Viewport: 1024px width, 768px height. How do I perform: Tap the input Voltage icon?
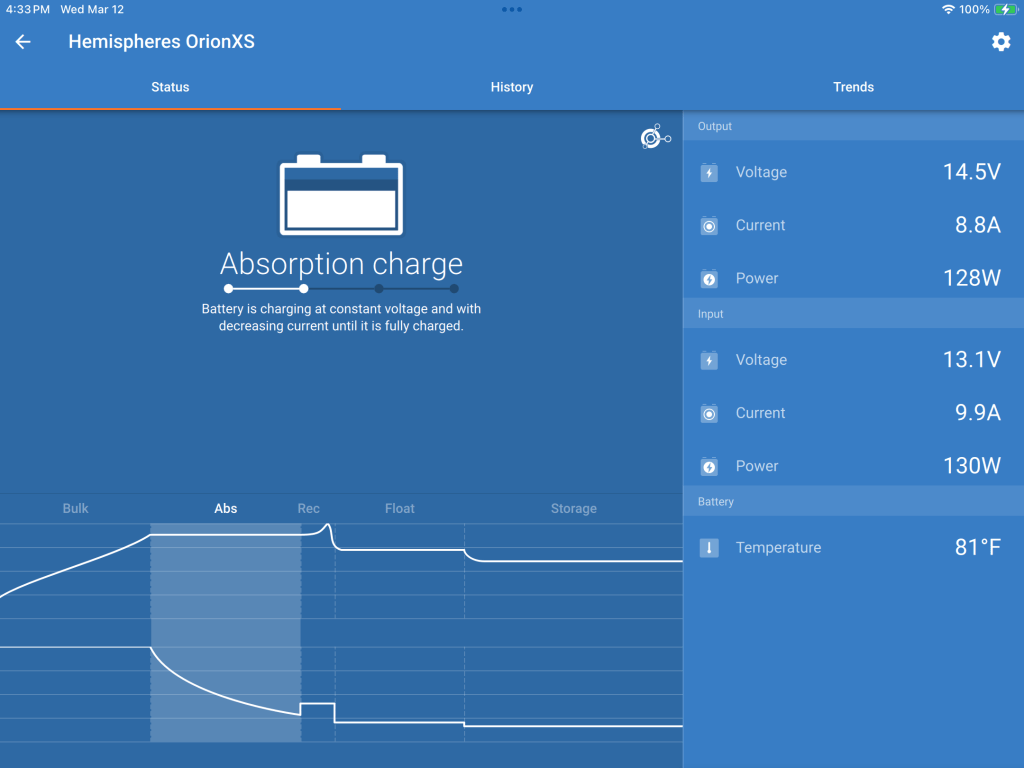[x=709, y=361]
